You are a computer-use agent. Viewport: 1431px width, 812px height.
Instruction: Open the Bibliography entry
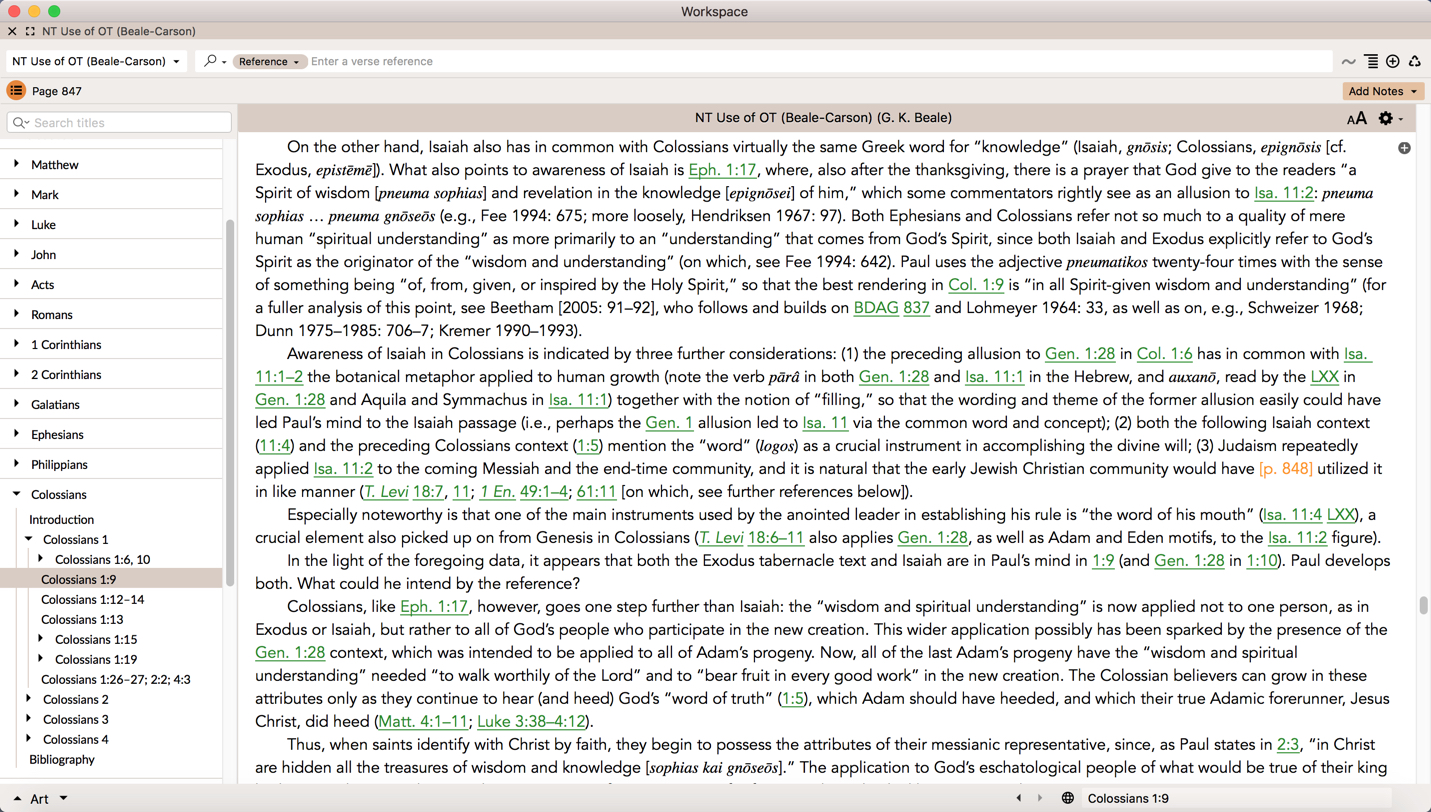click(x=62, y=759)
